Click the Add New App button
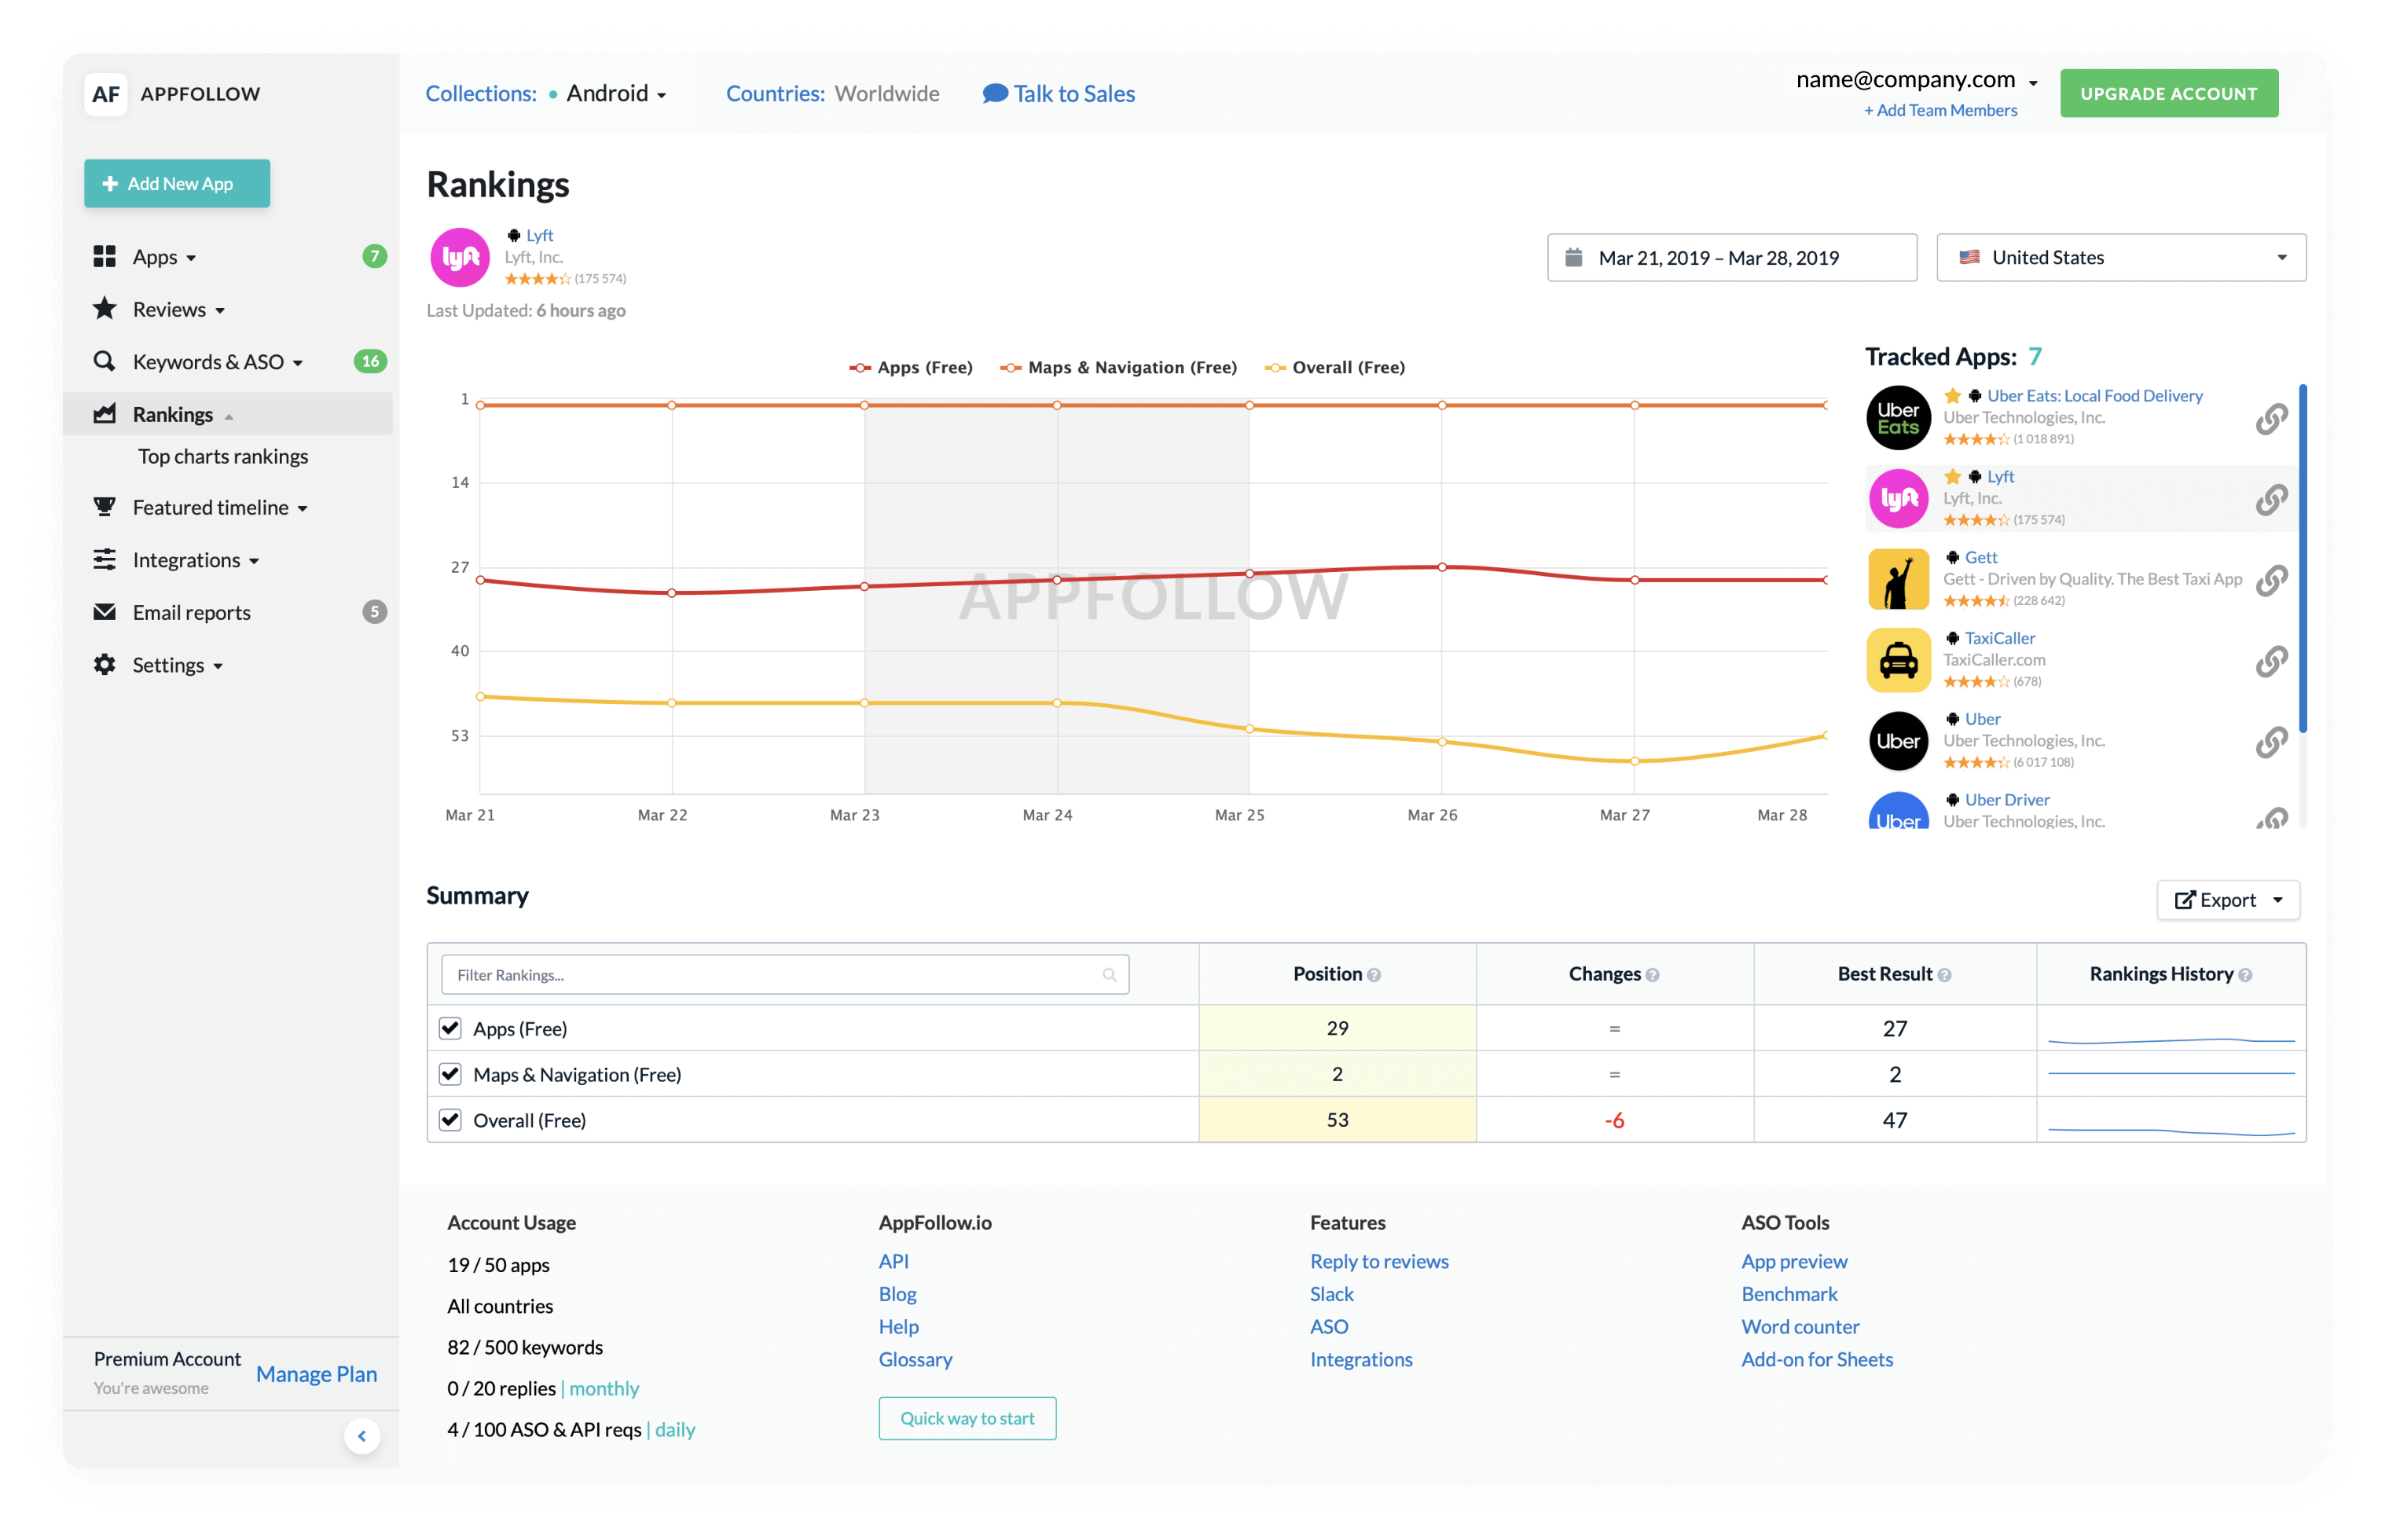The image size is (2389, 1540). (x=177, y=184)
